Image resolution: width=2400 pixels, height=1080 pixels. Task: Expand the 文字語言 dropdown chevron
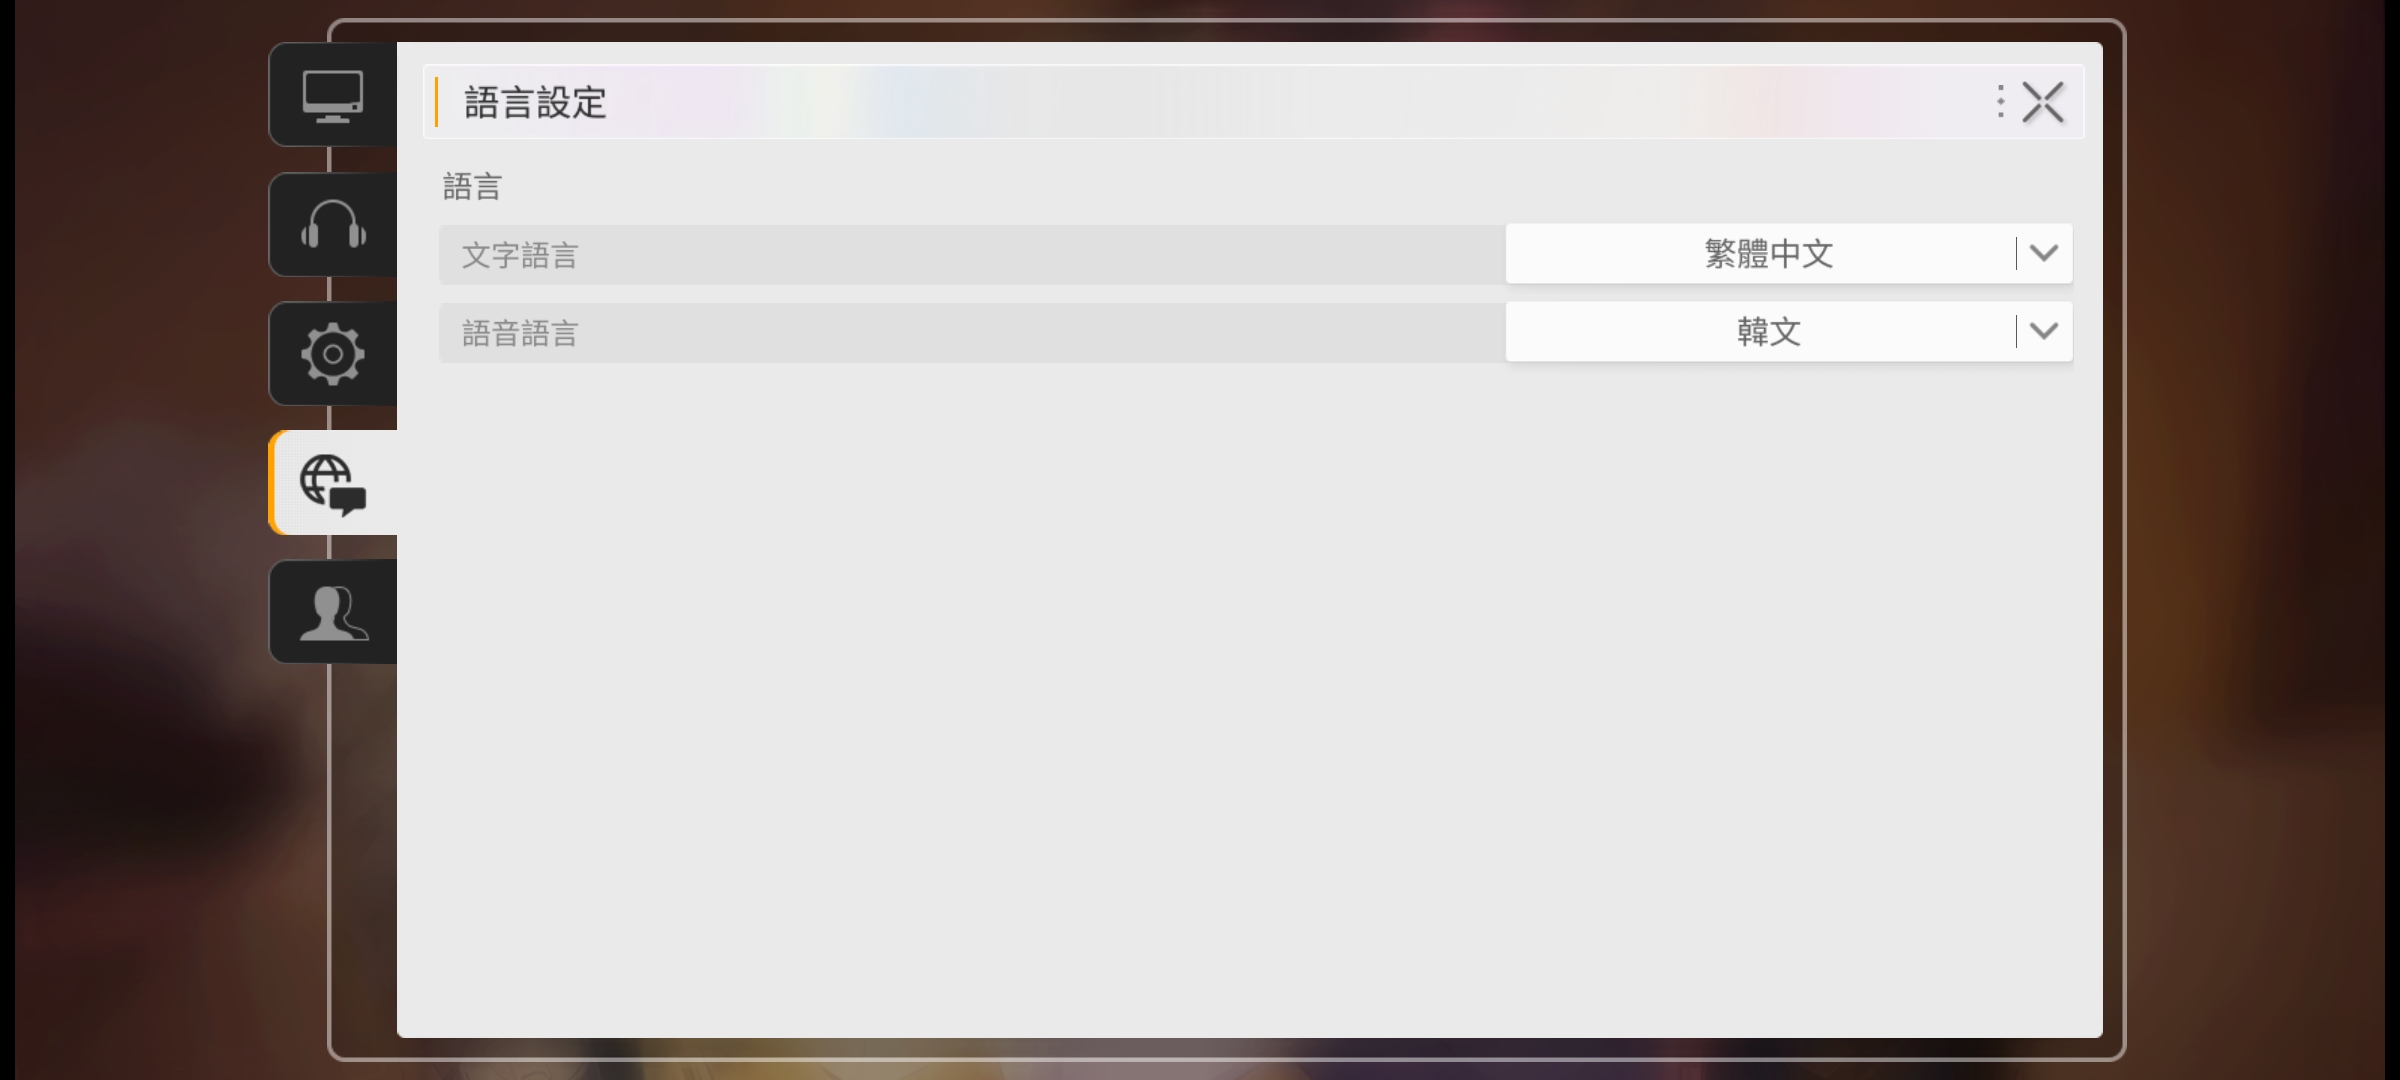pos(2044,253)
